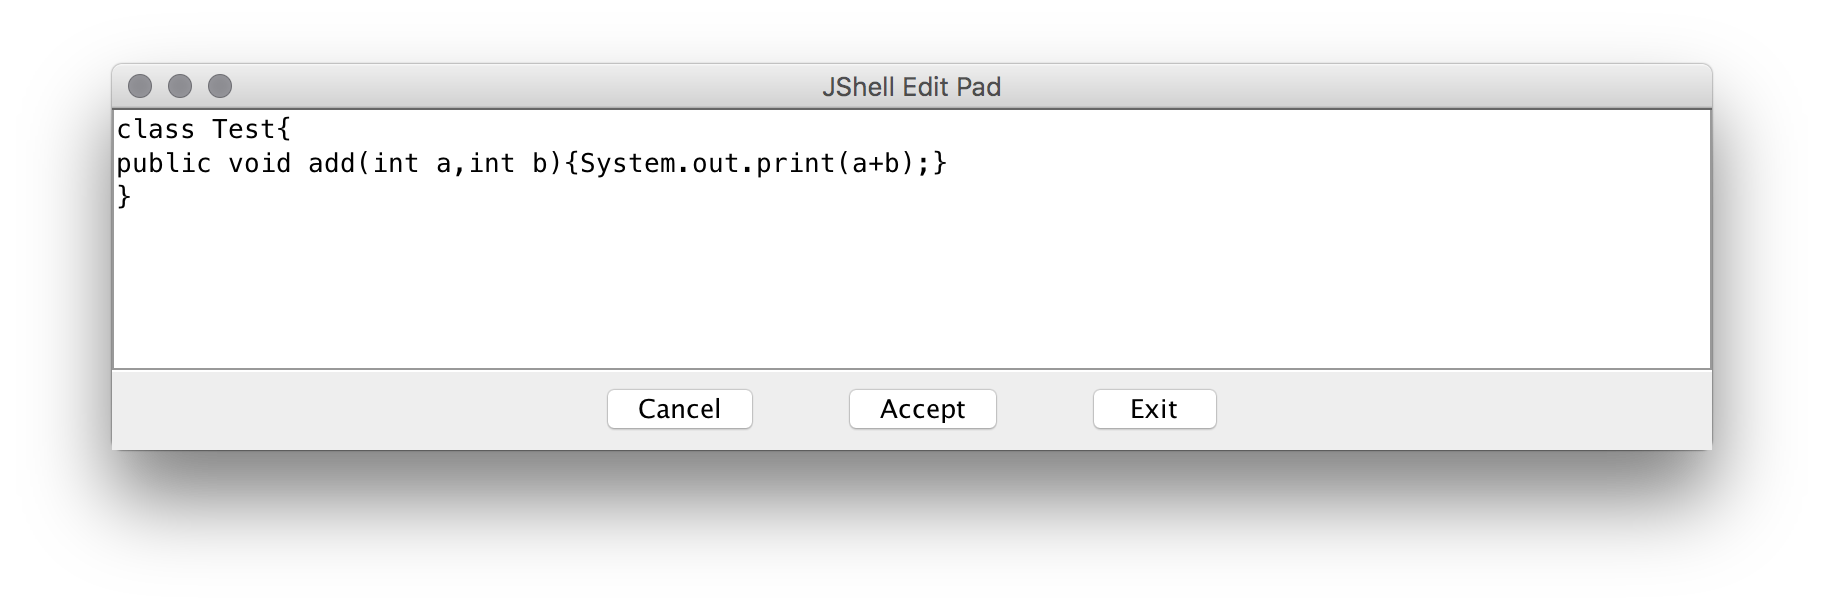The height and width of the screenshot is (610, 1824).
Task: Click the class name "Test" in the editor
Action: pos(243,130)
